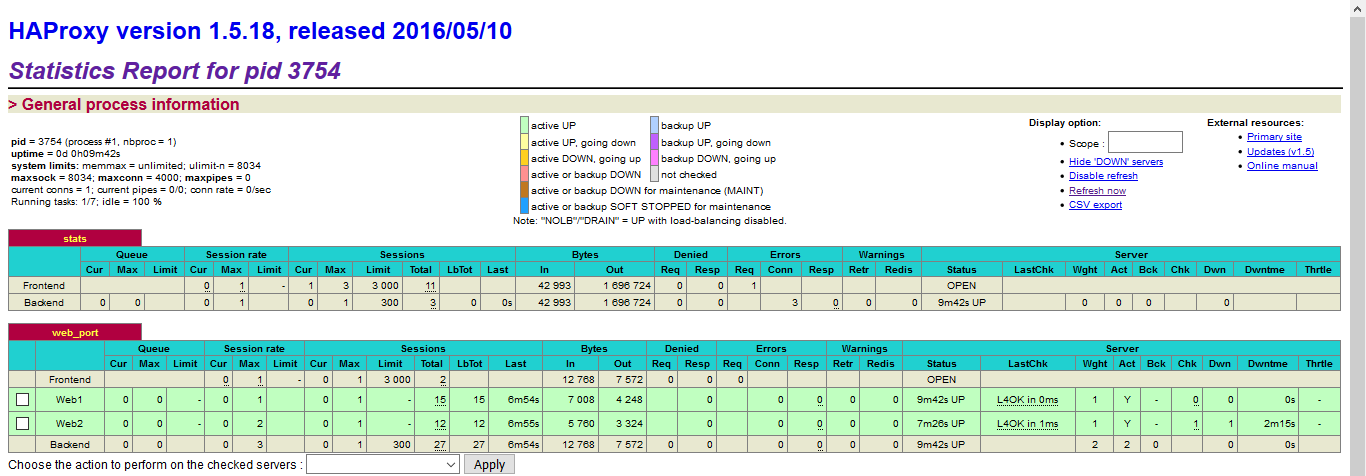The width and height of the screenshot is (1366, 476).
Task: Click into the Scope input field
Action: pyautogui.click(x=1145, y=143)
